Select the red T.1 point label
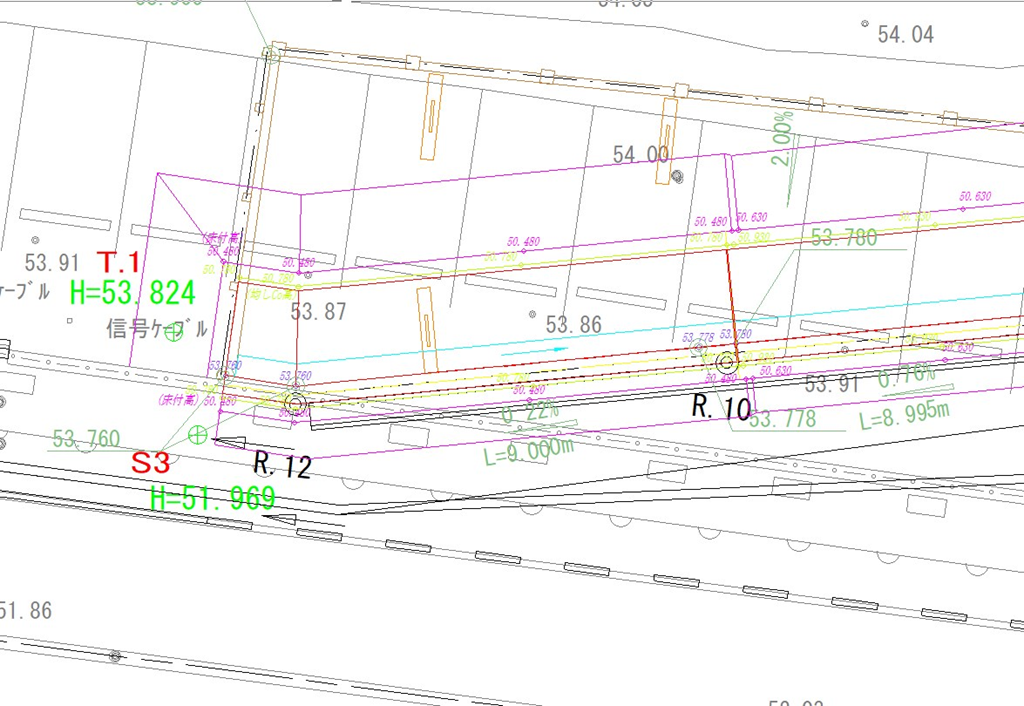 [x=118, y=263]
